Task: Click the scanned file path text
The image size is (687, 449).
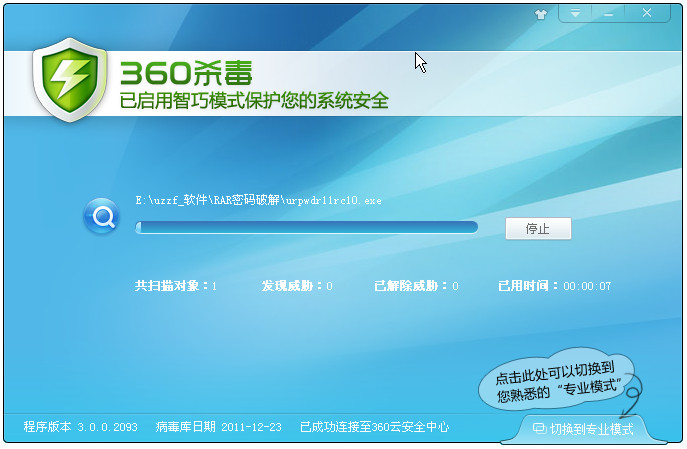Action: [x=258, y=200]
